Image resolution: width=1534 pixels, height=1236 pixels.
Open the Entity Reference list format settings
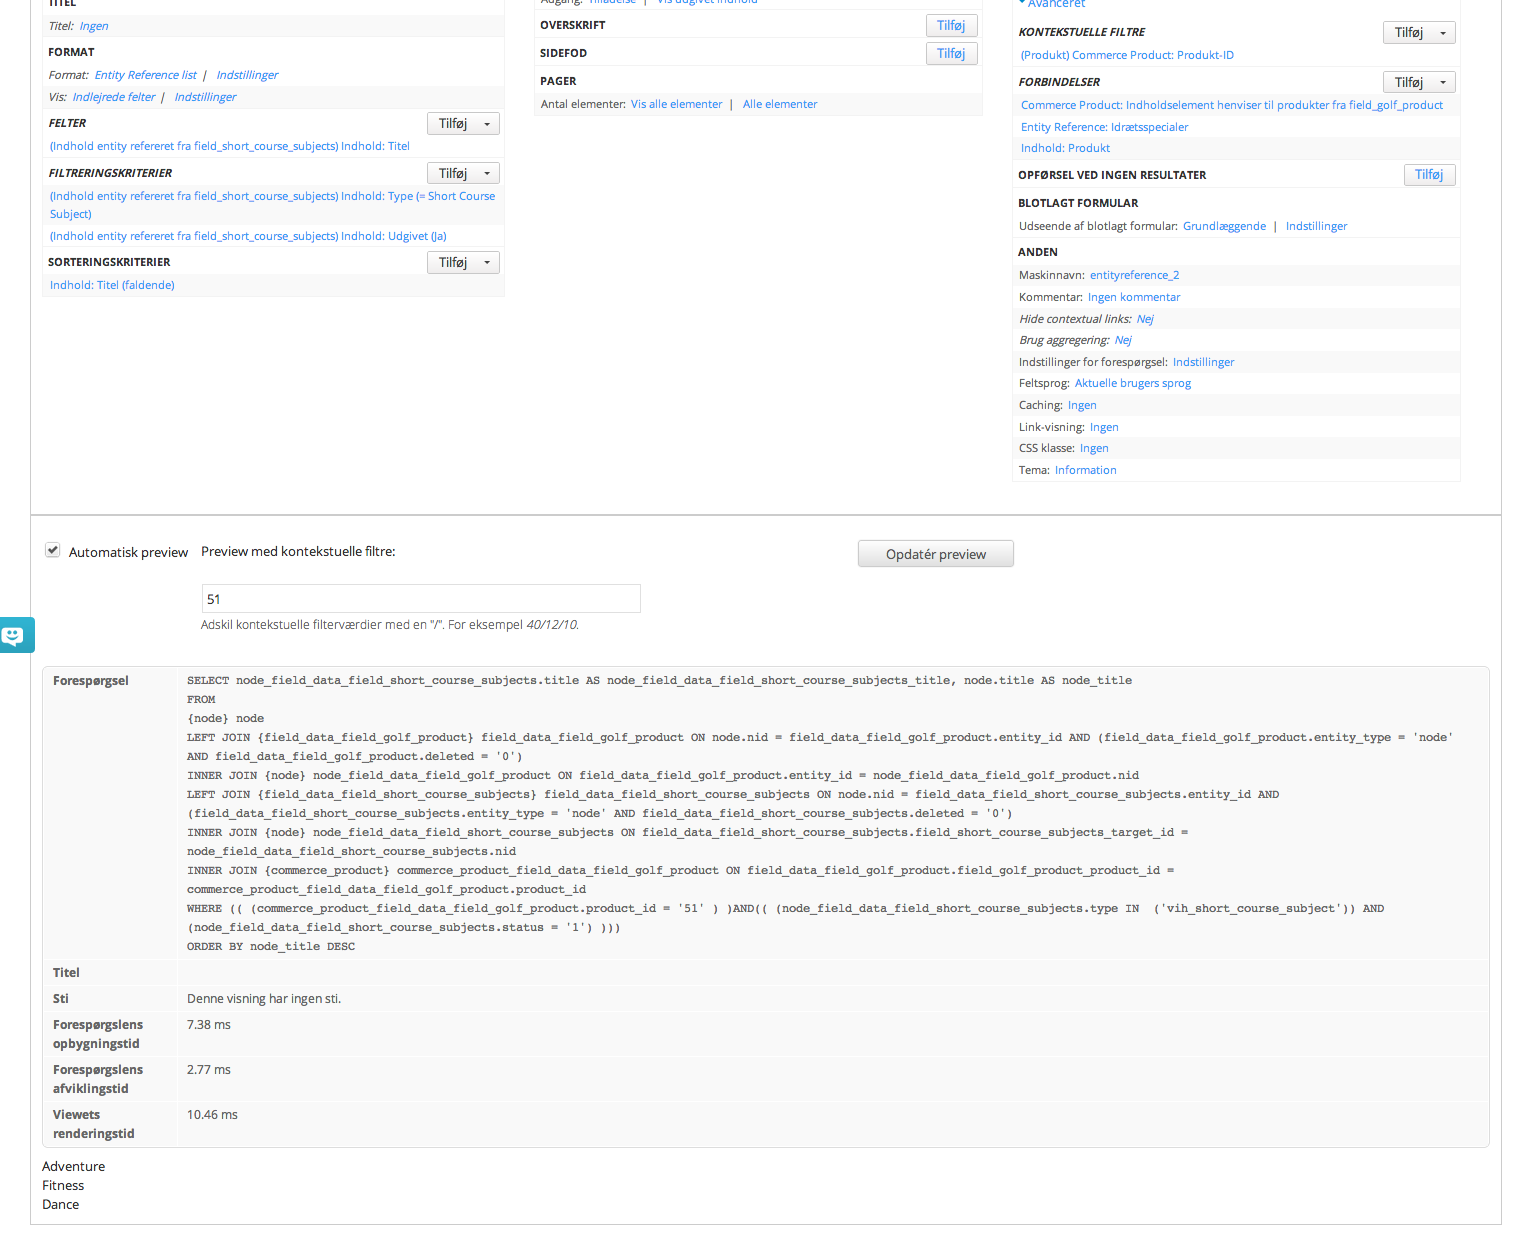[x=246, y=74]
